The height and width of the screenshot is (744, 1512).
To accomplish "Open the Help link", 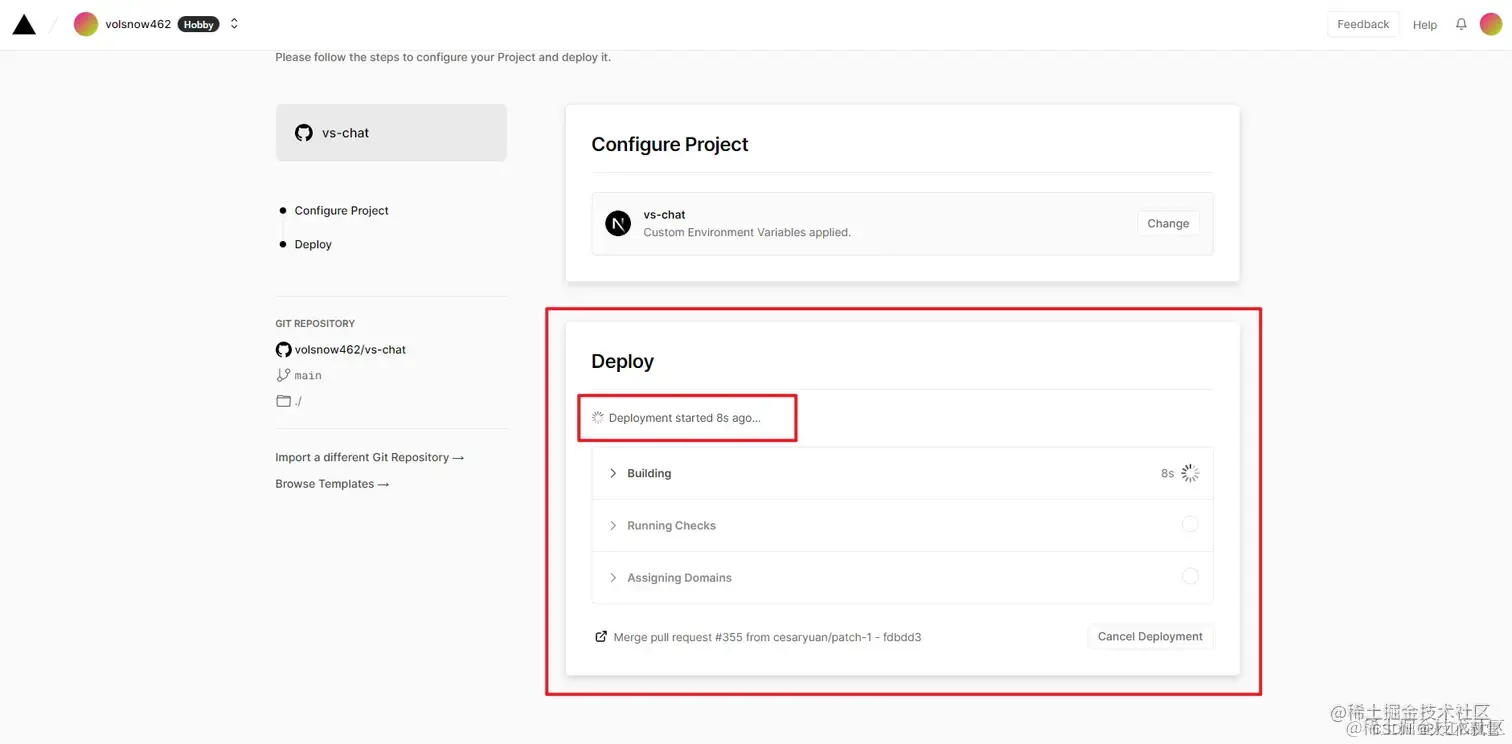I will coord(1425,25).
